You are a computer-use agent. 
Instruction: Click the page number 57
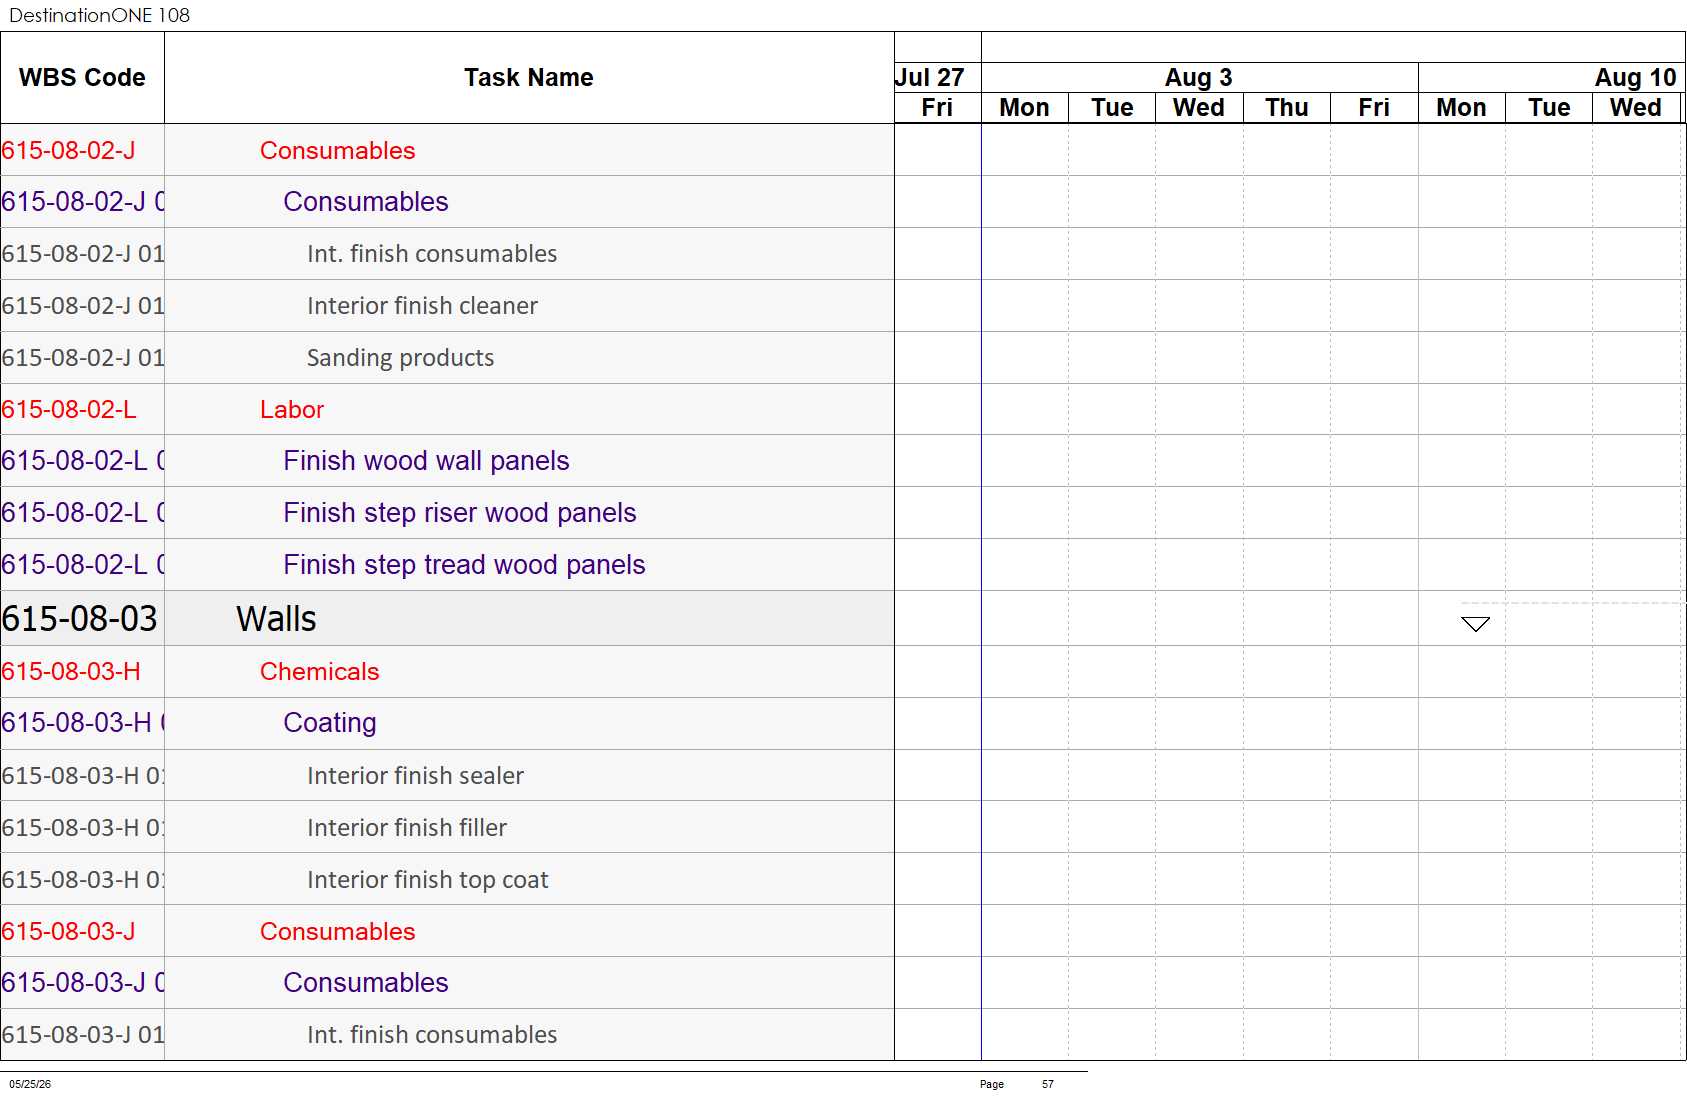pos(1048,1084)
